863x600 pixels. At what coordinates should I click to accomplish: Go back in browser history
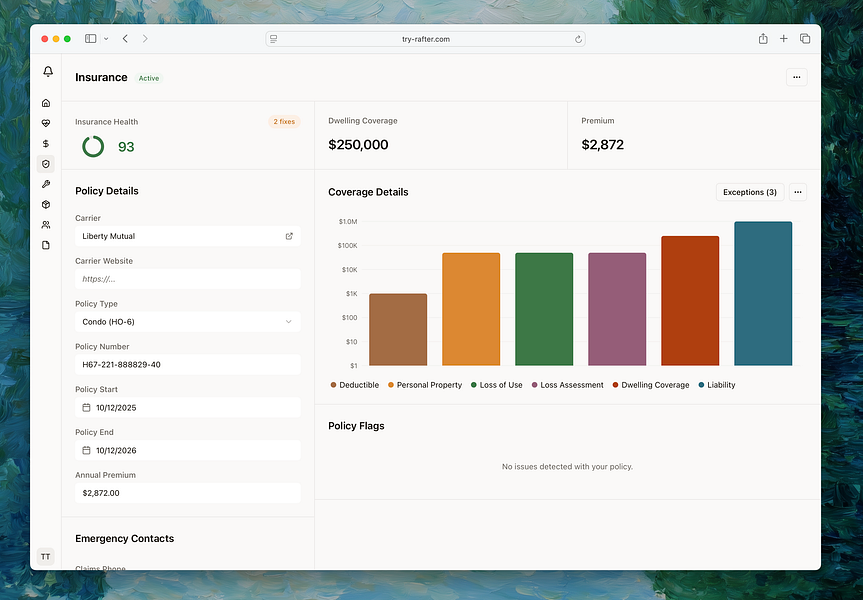125,39
